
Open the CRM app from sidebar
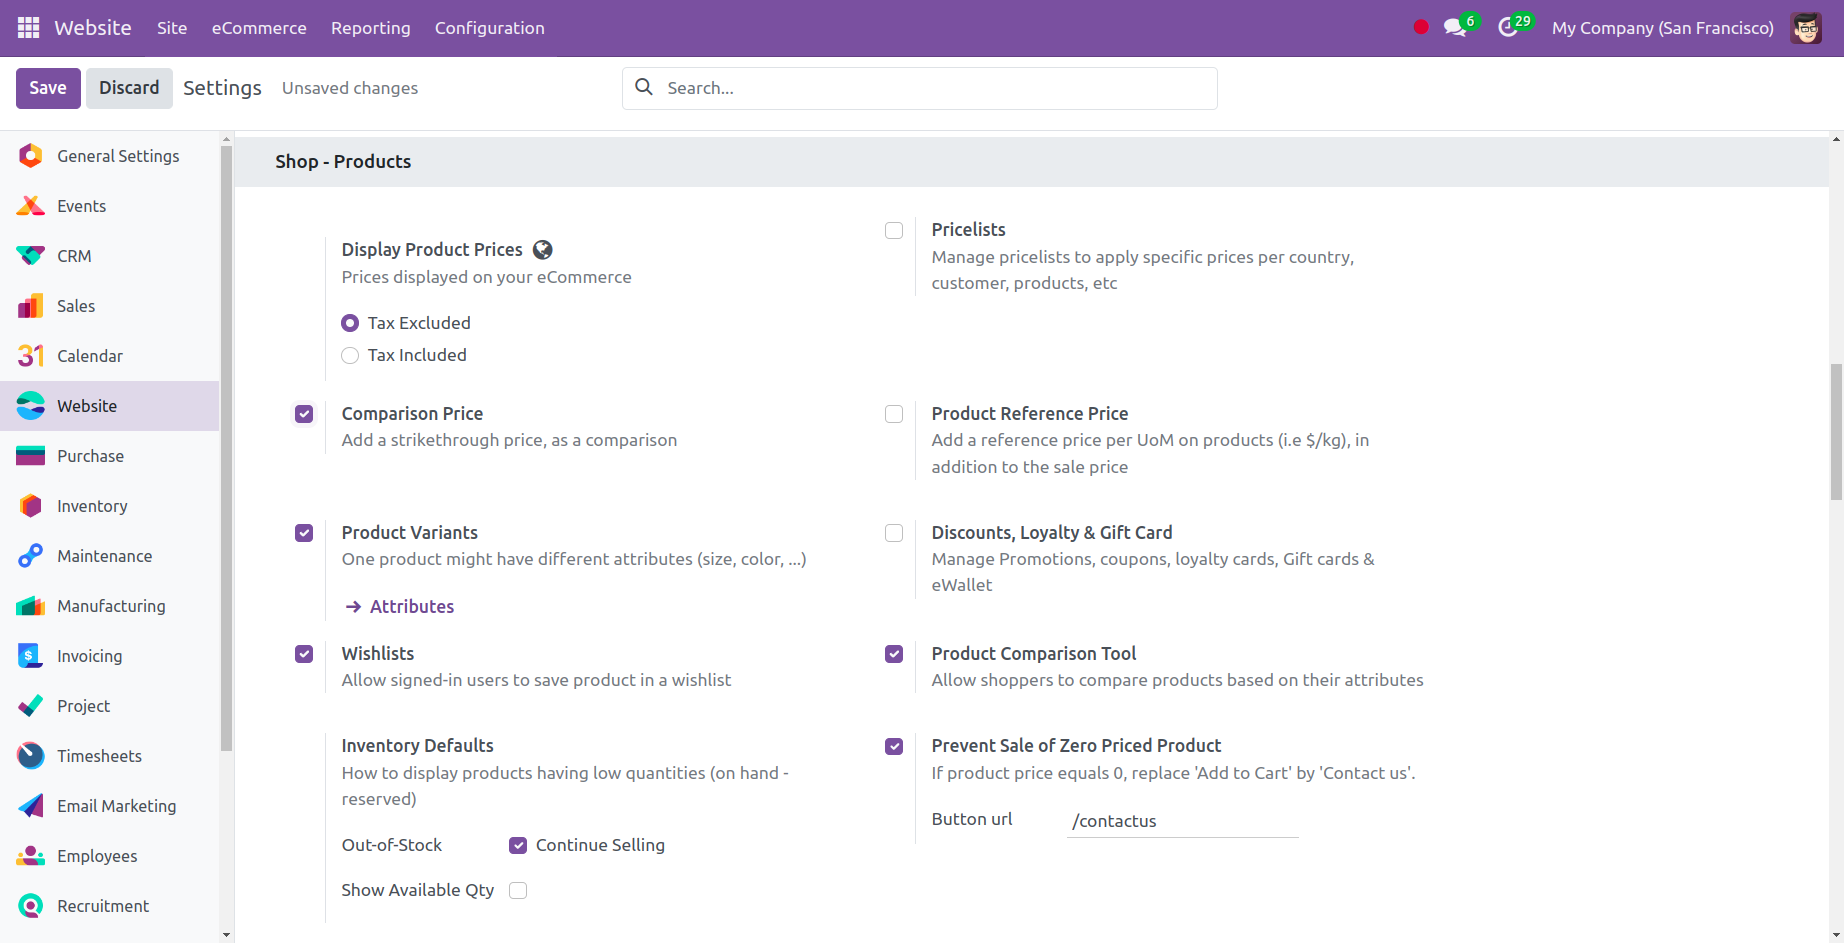30,255
